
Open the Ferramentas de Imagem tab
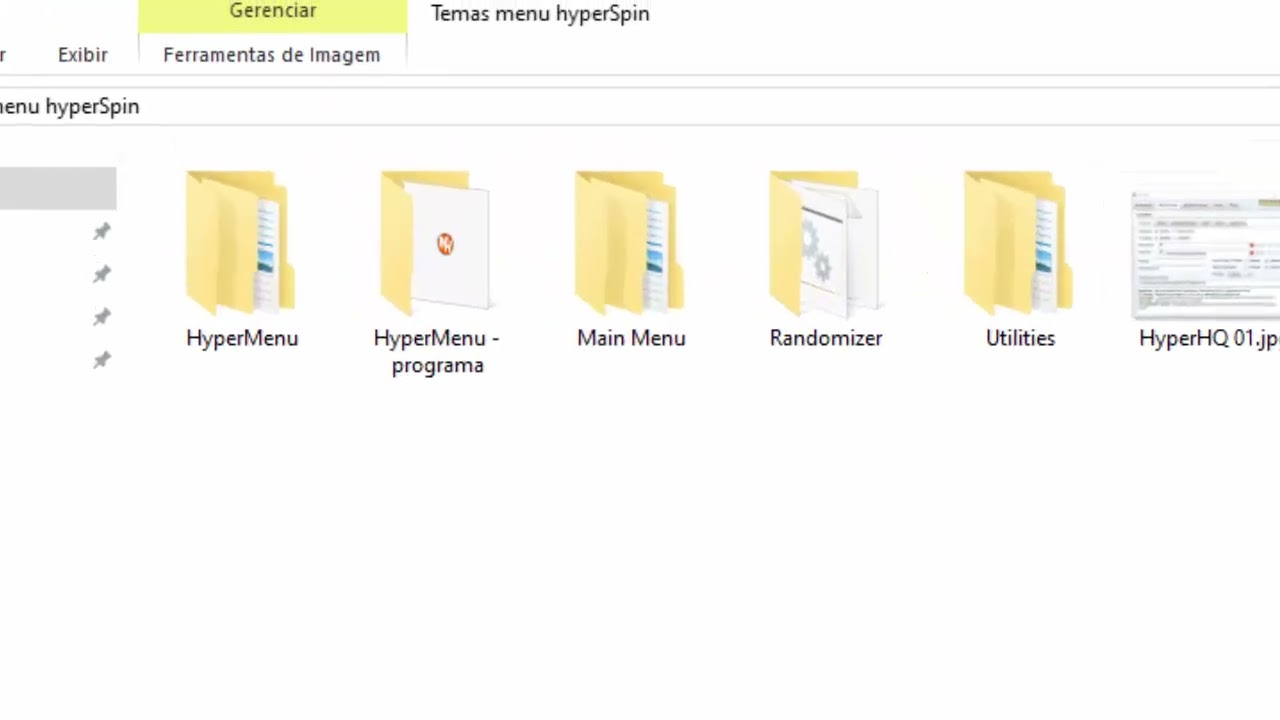pos(272,55)
